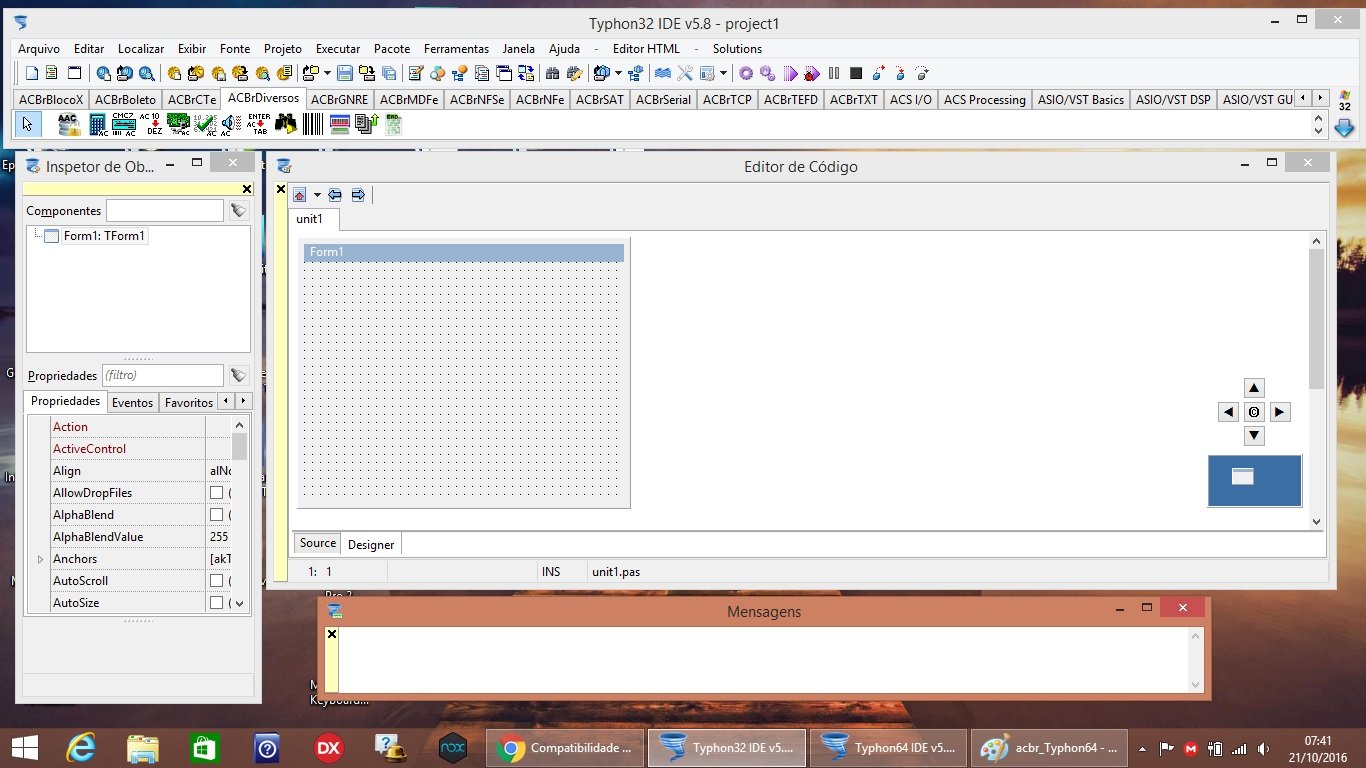Viewport: 1366px width, 768px height.
Task: Open Chrome from the Windows taskbar
Action: [x=565, y=748]
